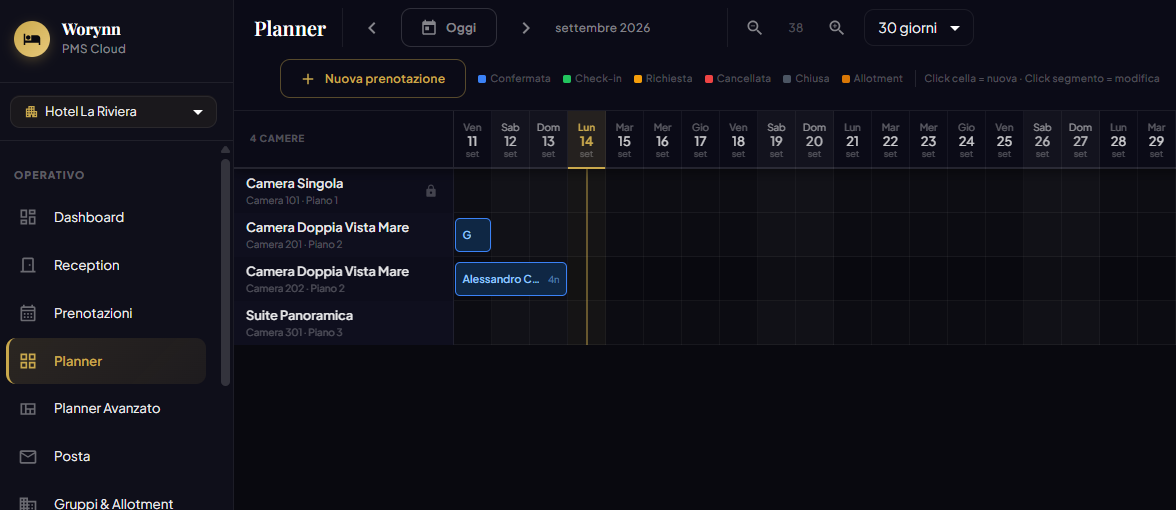Click the Mer 23 set column header

click(x=928, y=140)
